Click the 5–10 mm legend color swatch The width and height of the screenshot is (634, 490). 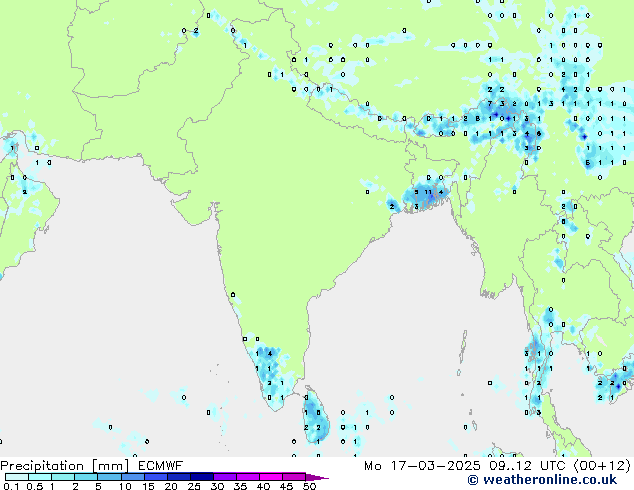[110, 477]
